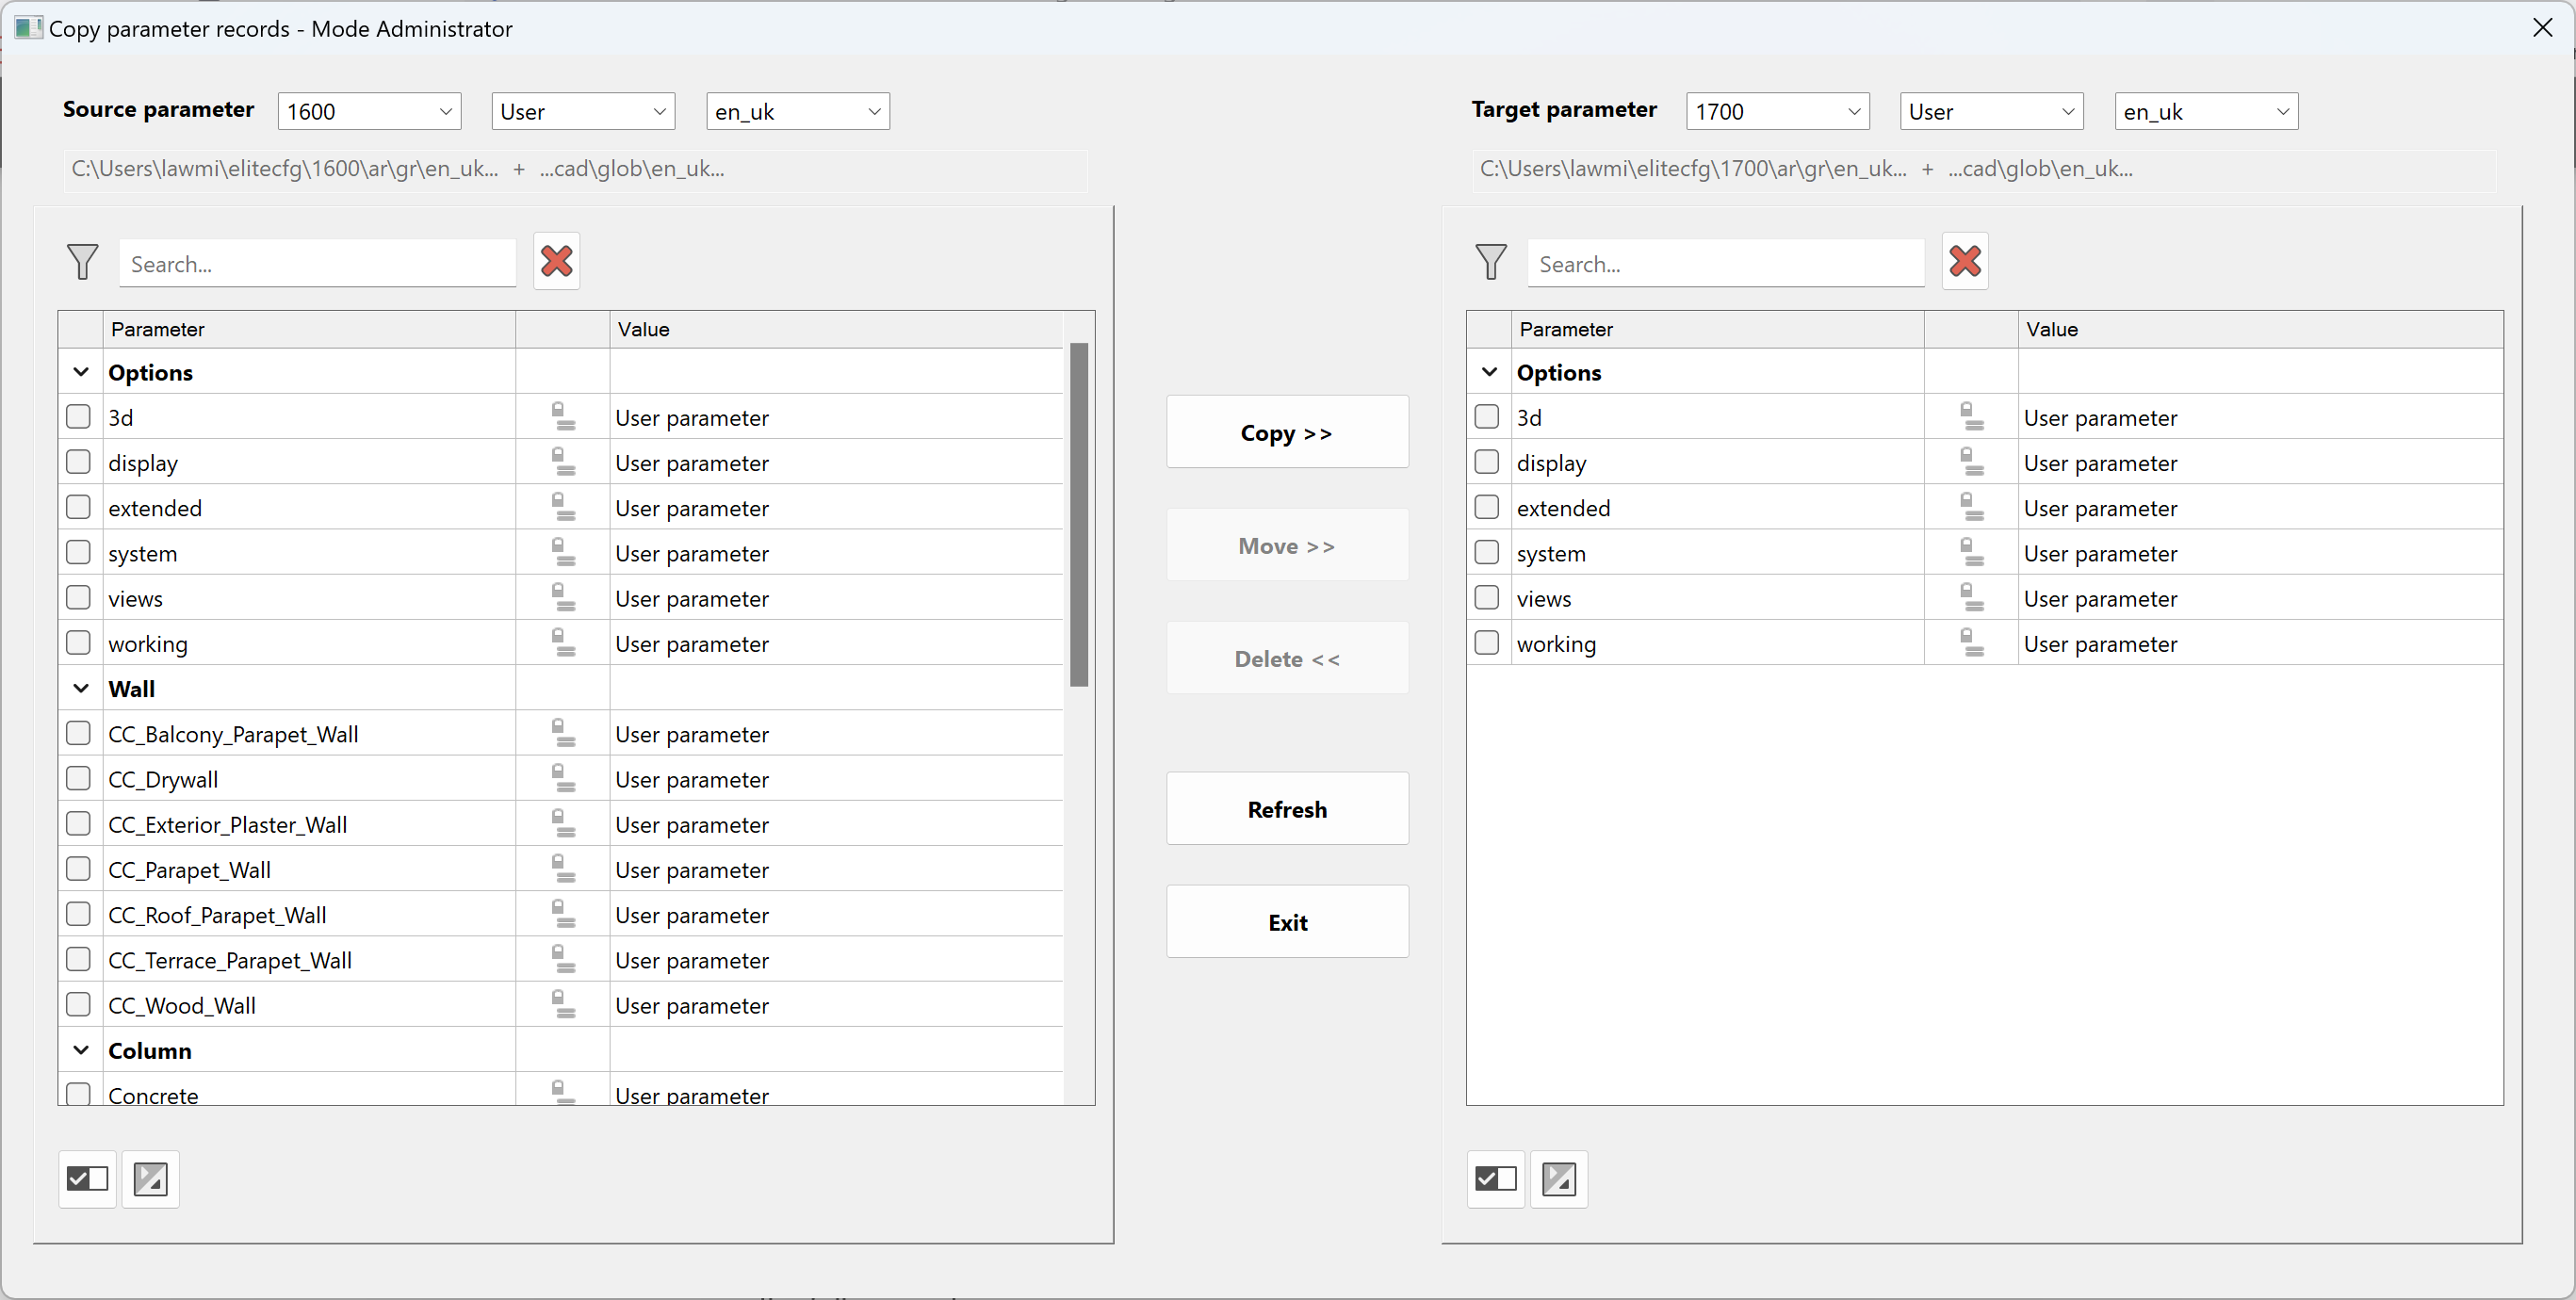Click the lock icon next to target working parameter
Screen dimensions: 2576x1300
point(1971,643)
